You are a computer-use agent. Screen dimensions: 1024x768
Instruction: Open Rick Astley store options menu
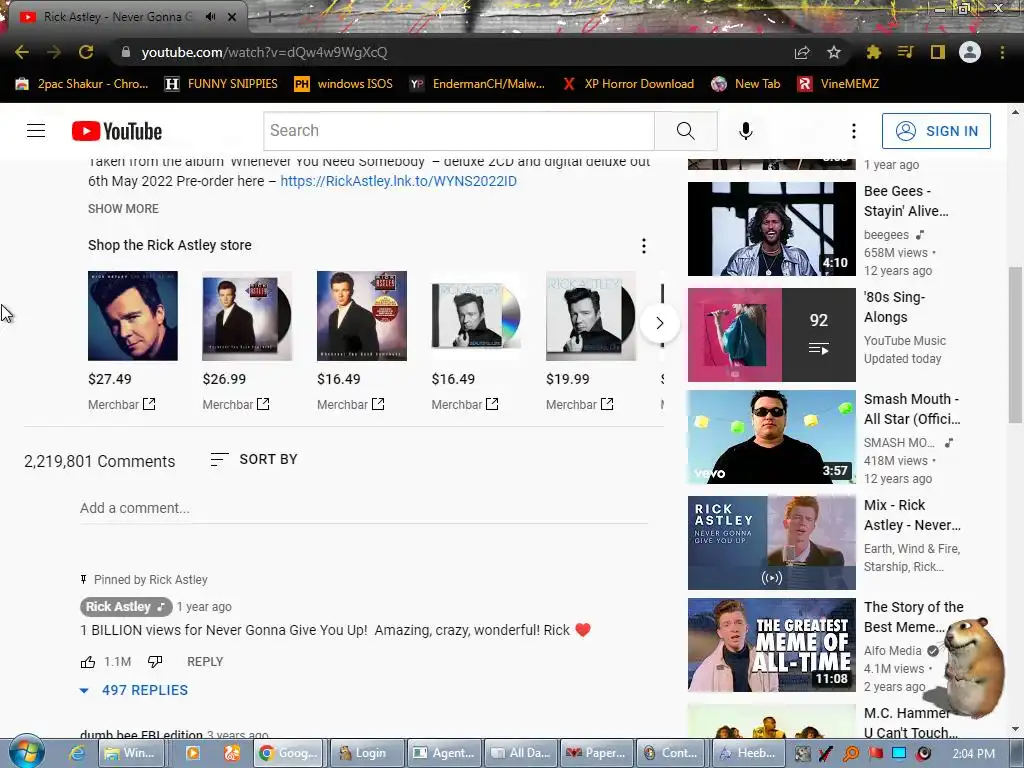click(x=644, y=246)
